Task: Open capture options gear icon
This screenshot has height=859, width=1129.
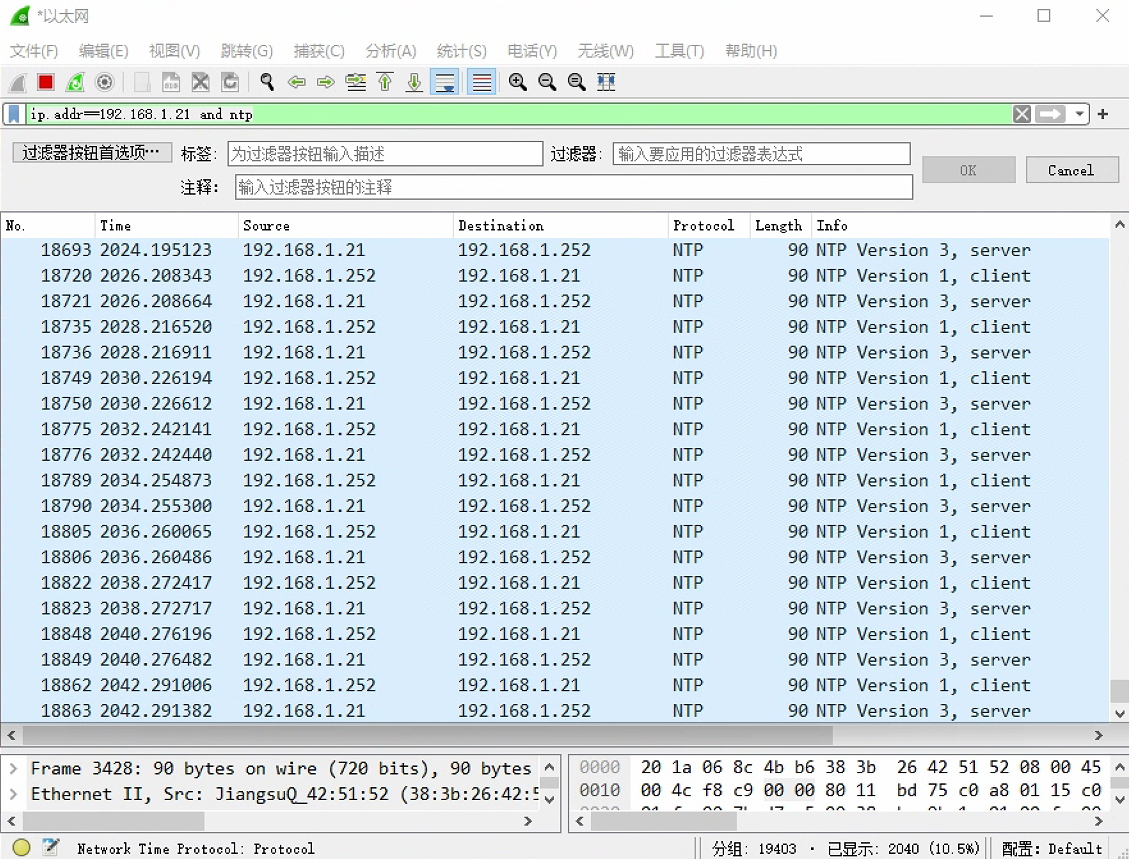Action: tap(104, 82)
